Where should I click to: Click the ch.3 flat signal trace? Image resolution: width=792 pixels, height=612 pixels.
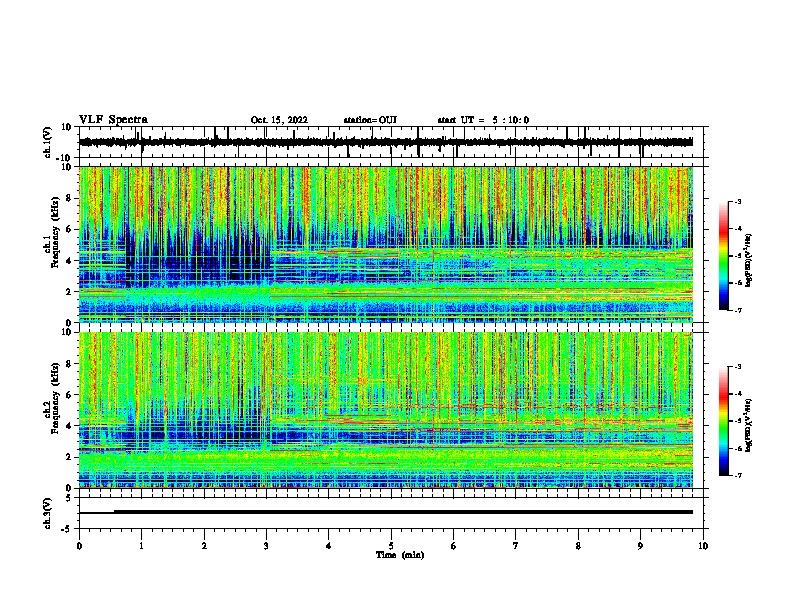[x=386, y=512]
